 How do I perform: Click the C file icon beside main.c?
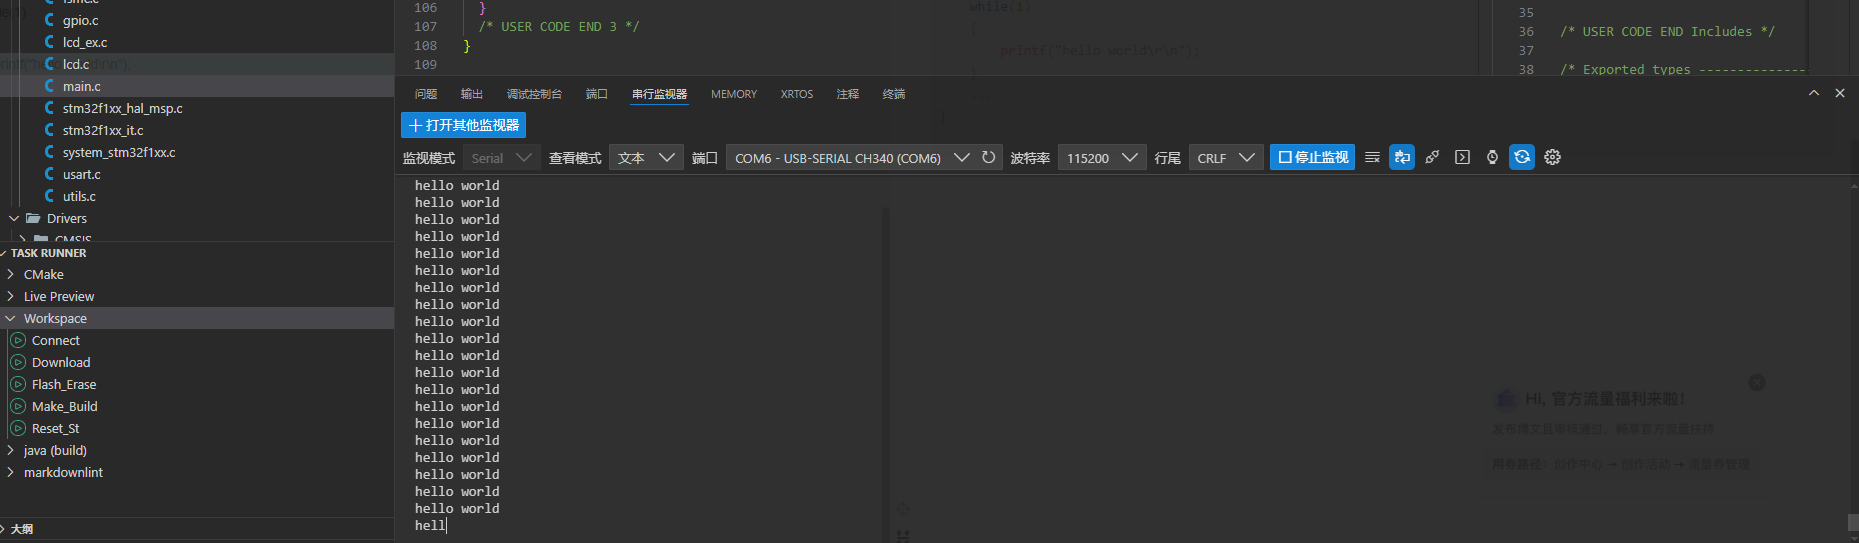coord(49,86)
